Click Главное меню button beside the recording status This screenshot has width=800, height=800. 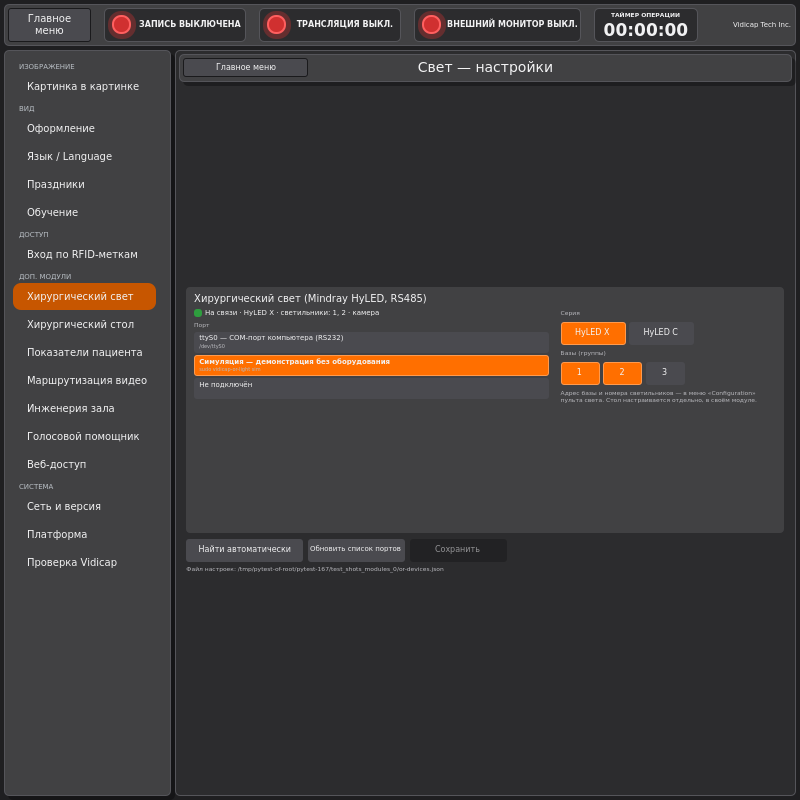[x=49, y=24]
